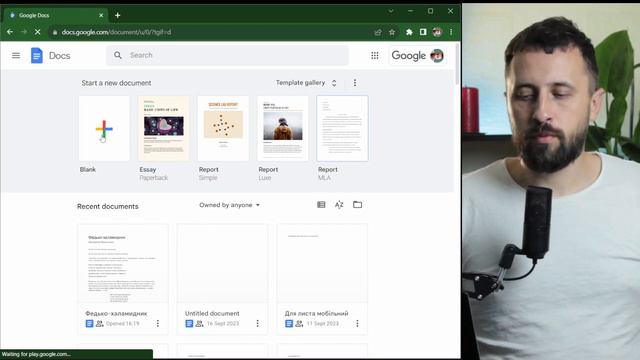Click the 'Docs' title text
Screen dimensions: 640x360
[60, 56]
